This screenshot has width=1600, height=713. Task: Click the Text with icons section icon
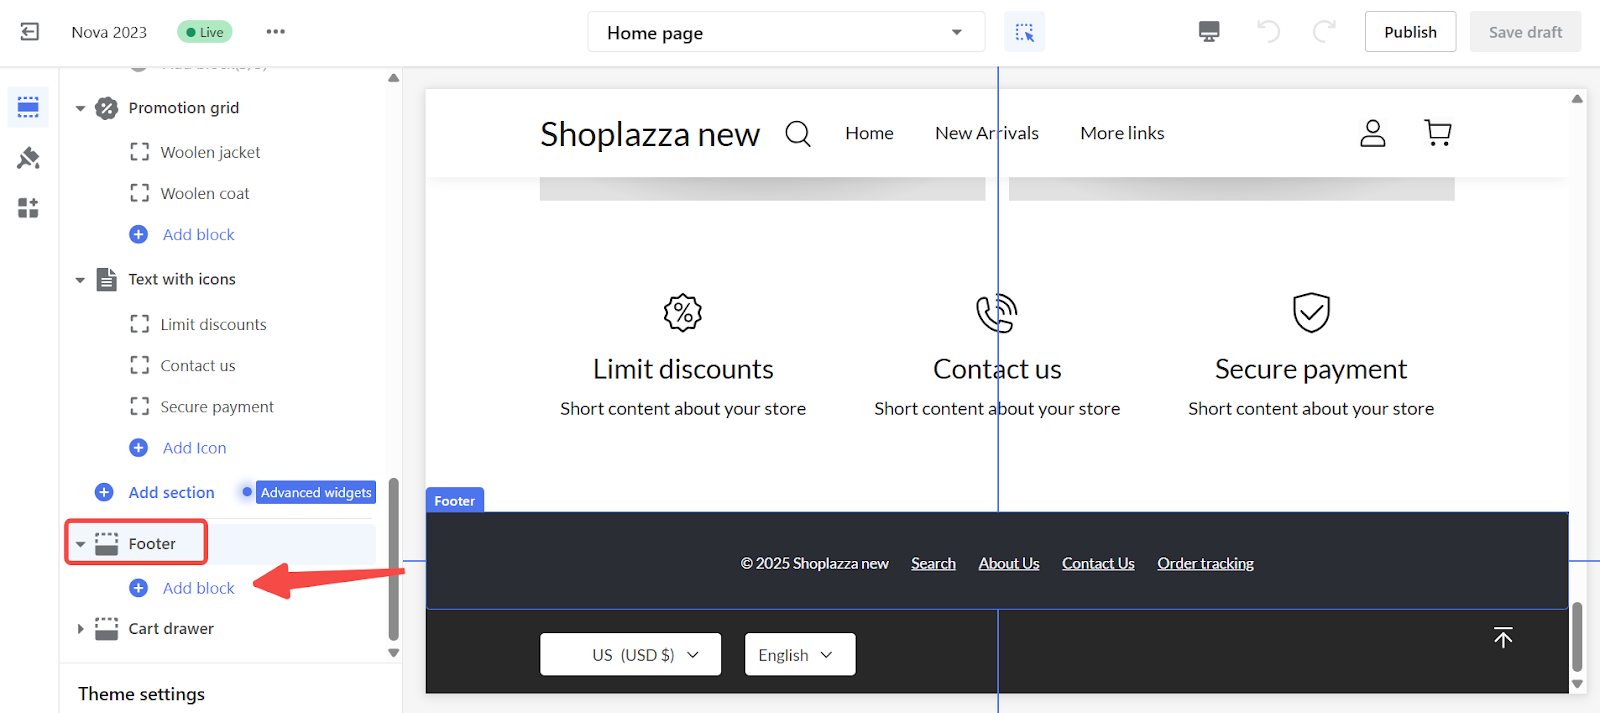(107, 279)
